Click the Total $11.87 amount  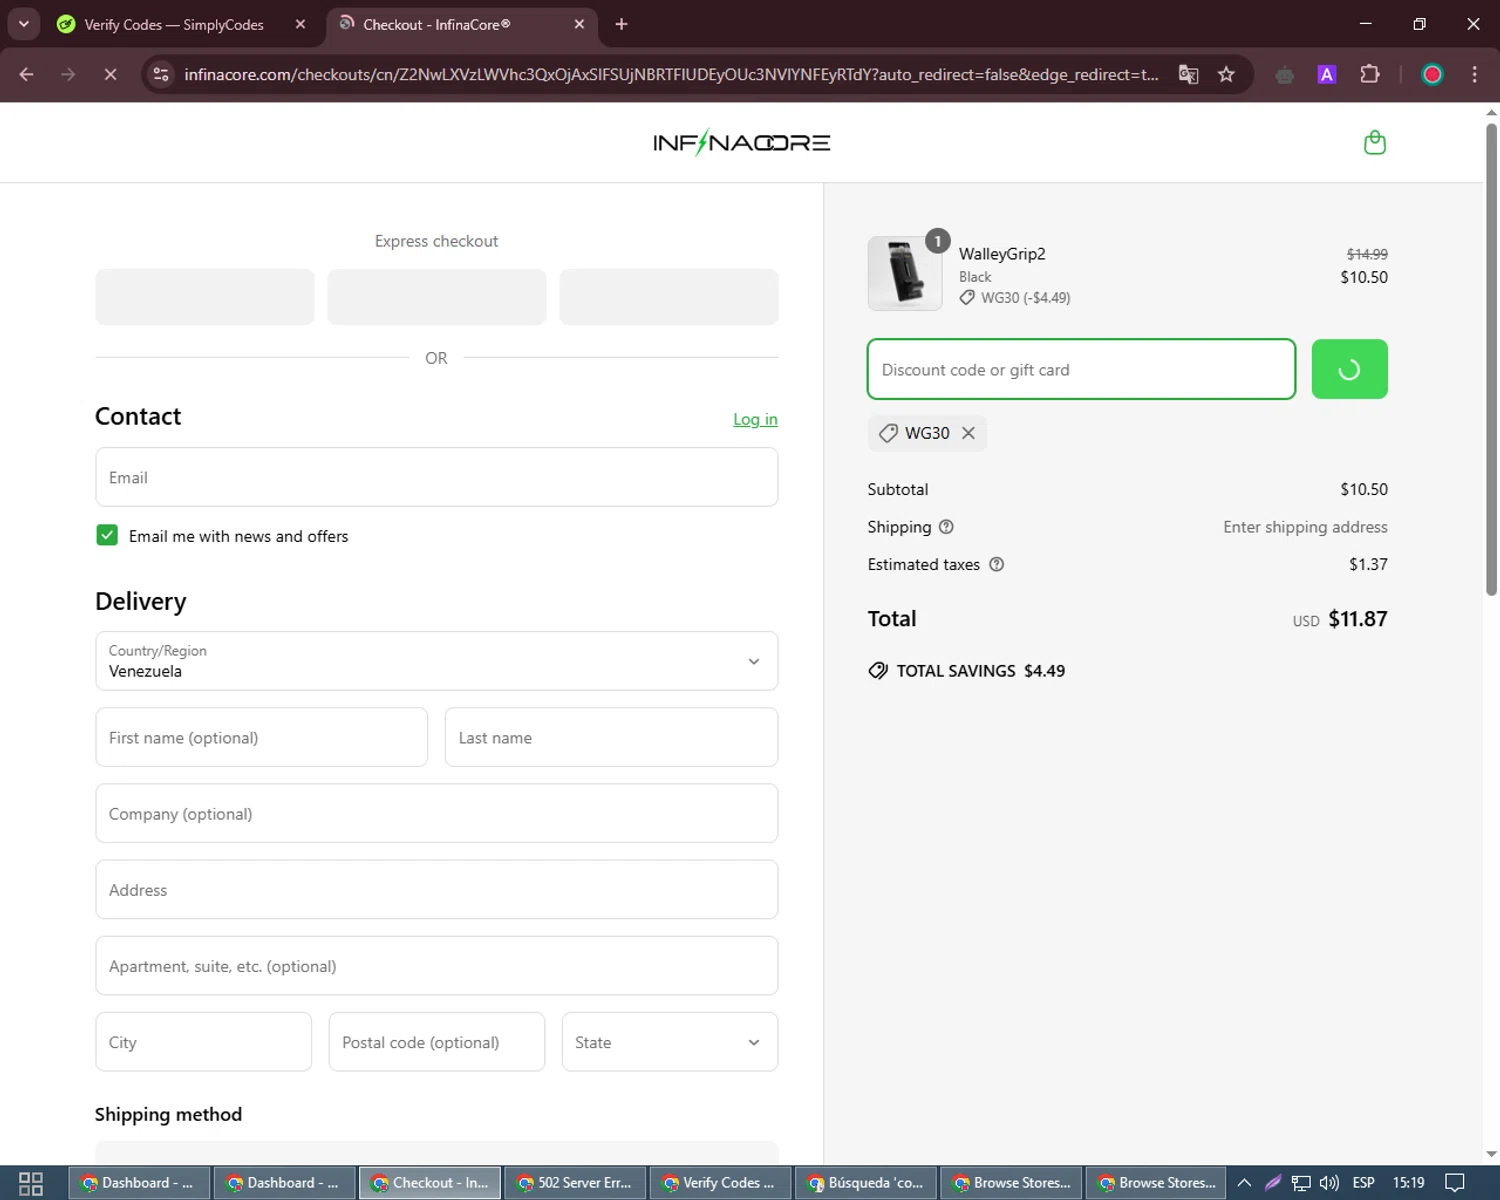click(x=1357, y=619)
